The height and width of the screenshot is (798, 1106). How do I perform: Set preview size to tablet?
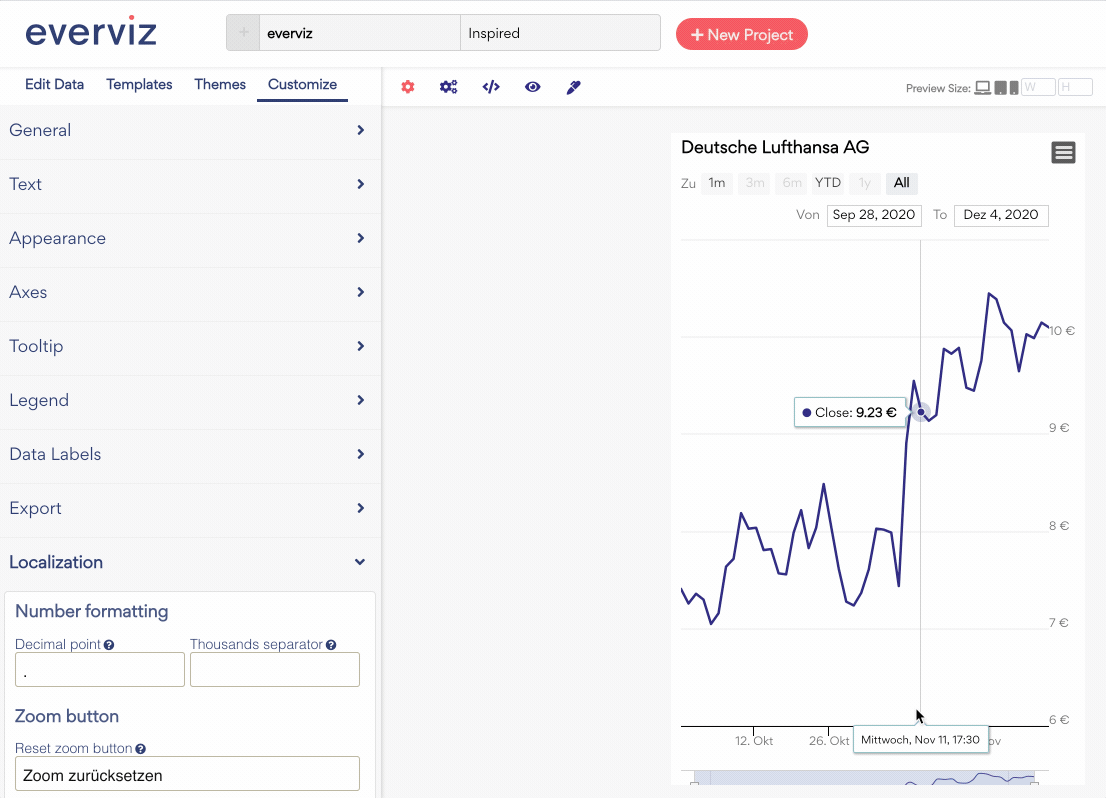1000,88
